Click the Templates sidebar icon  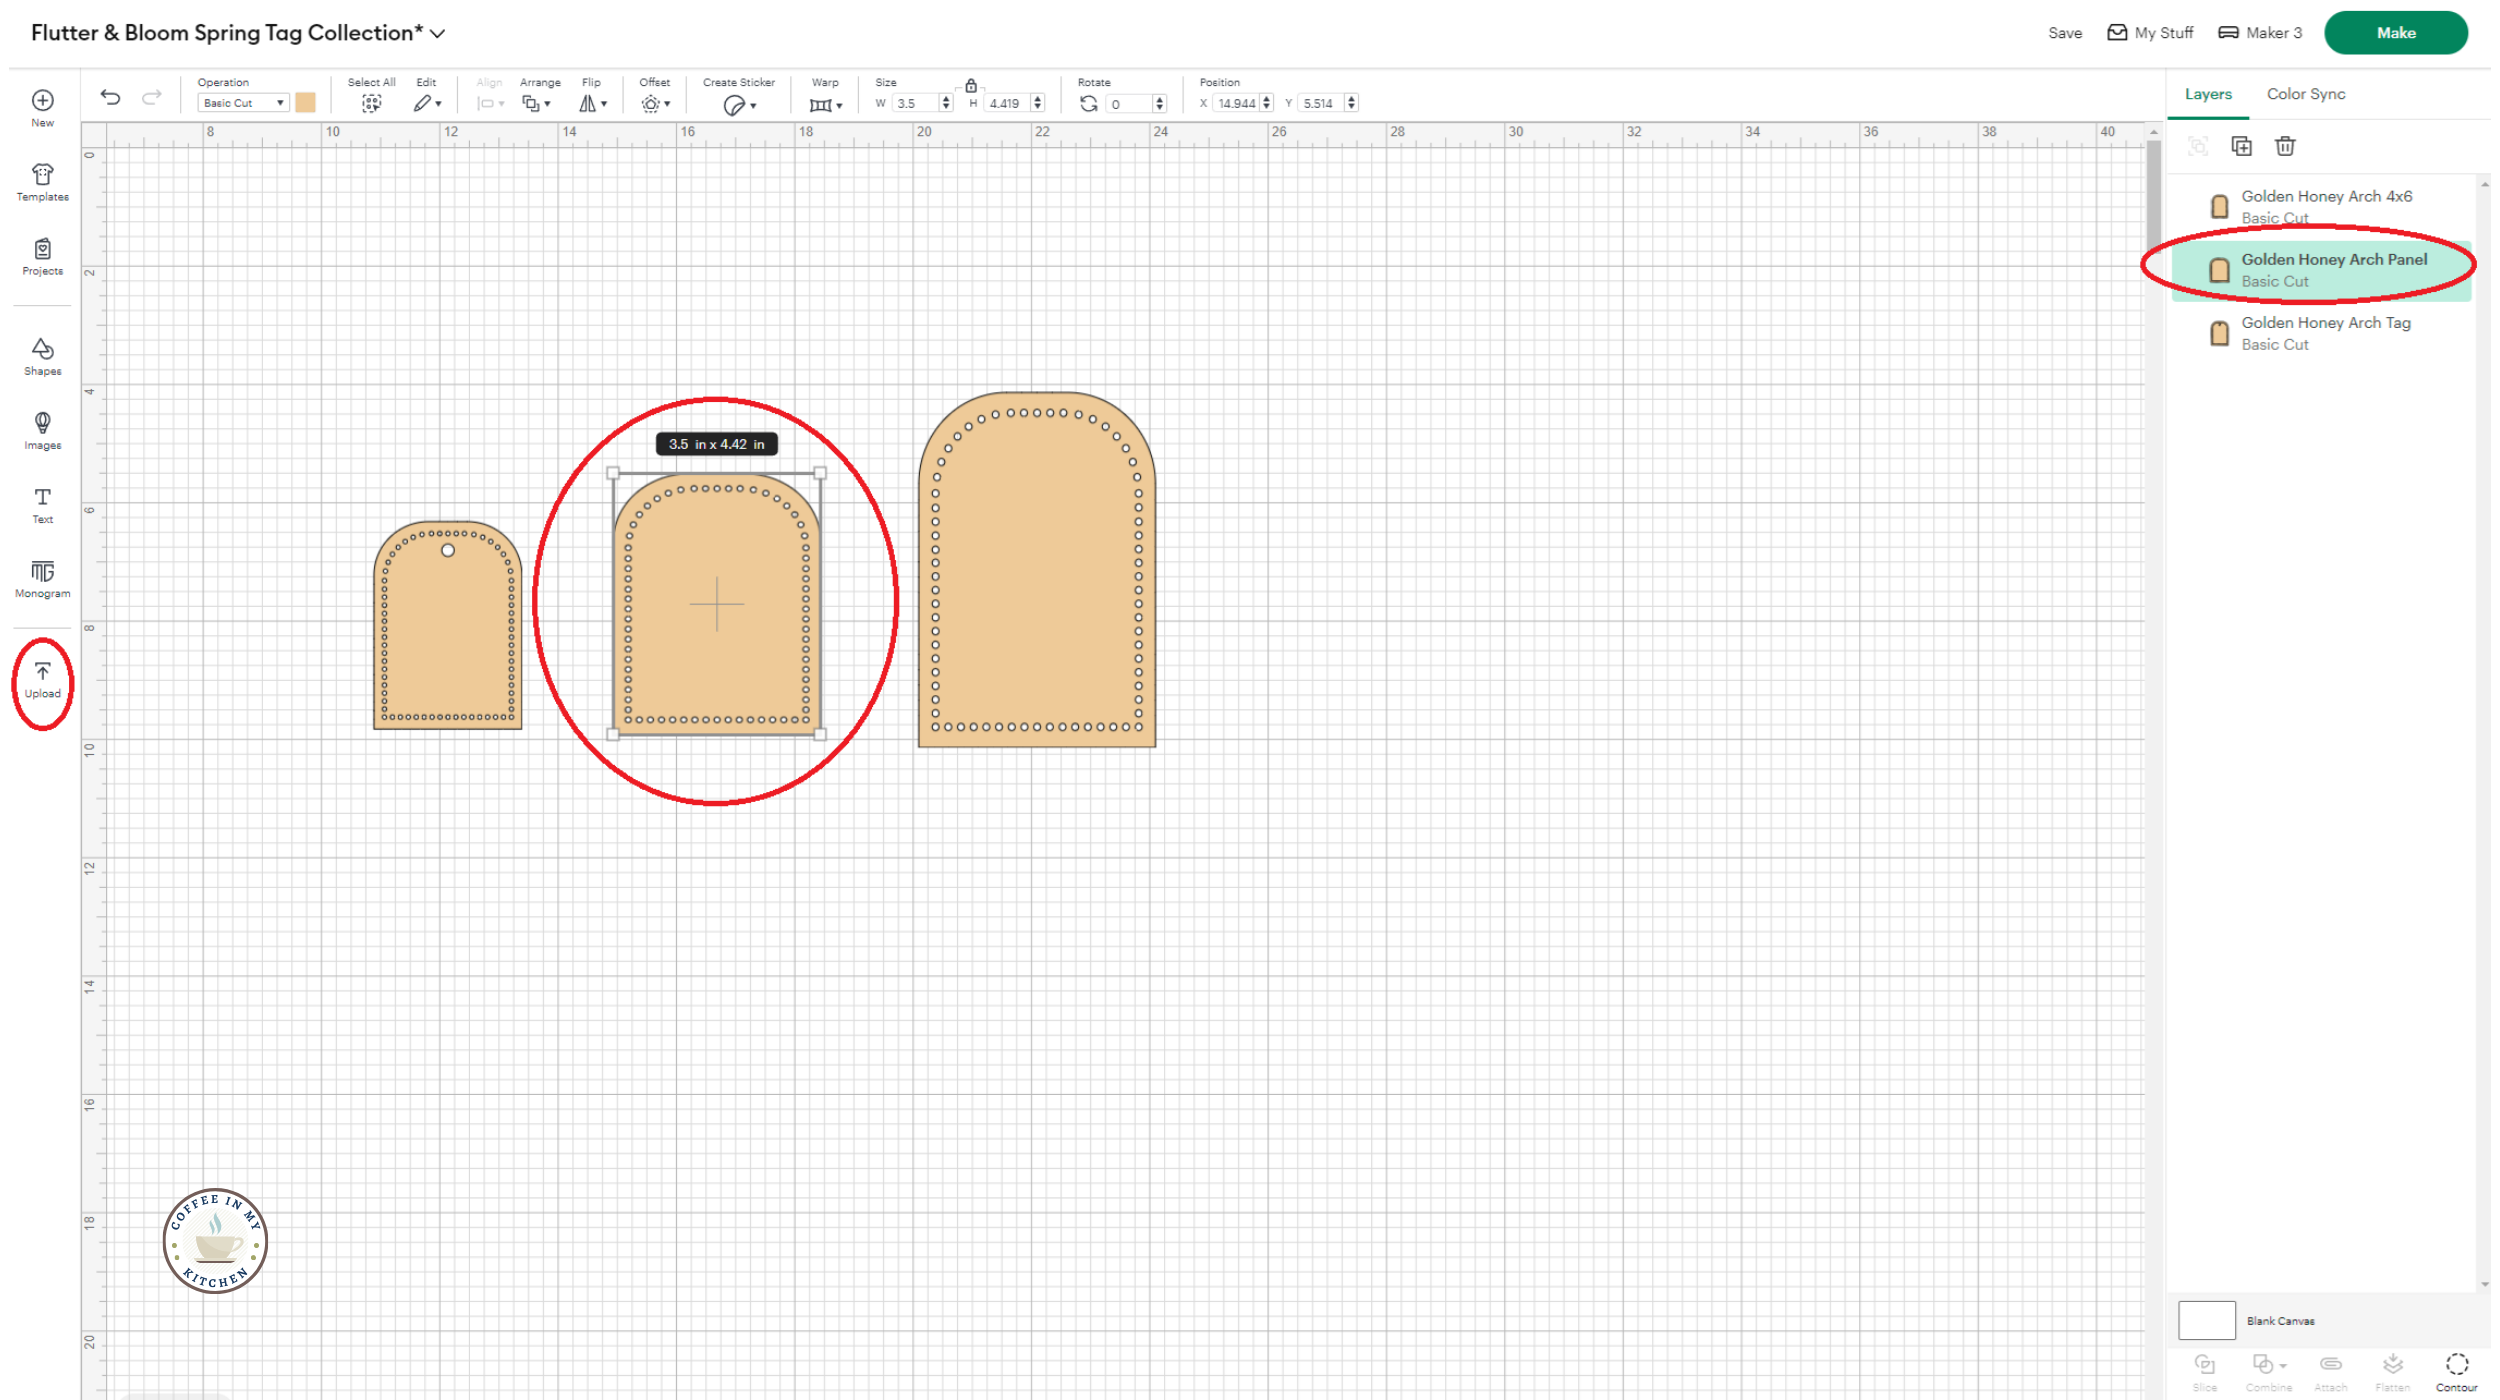pyautogui.click(x=42, y=182)
